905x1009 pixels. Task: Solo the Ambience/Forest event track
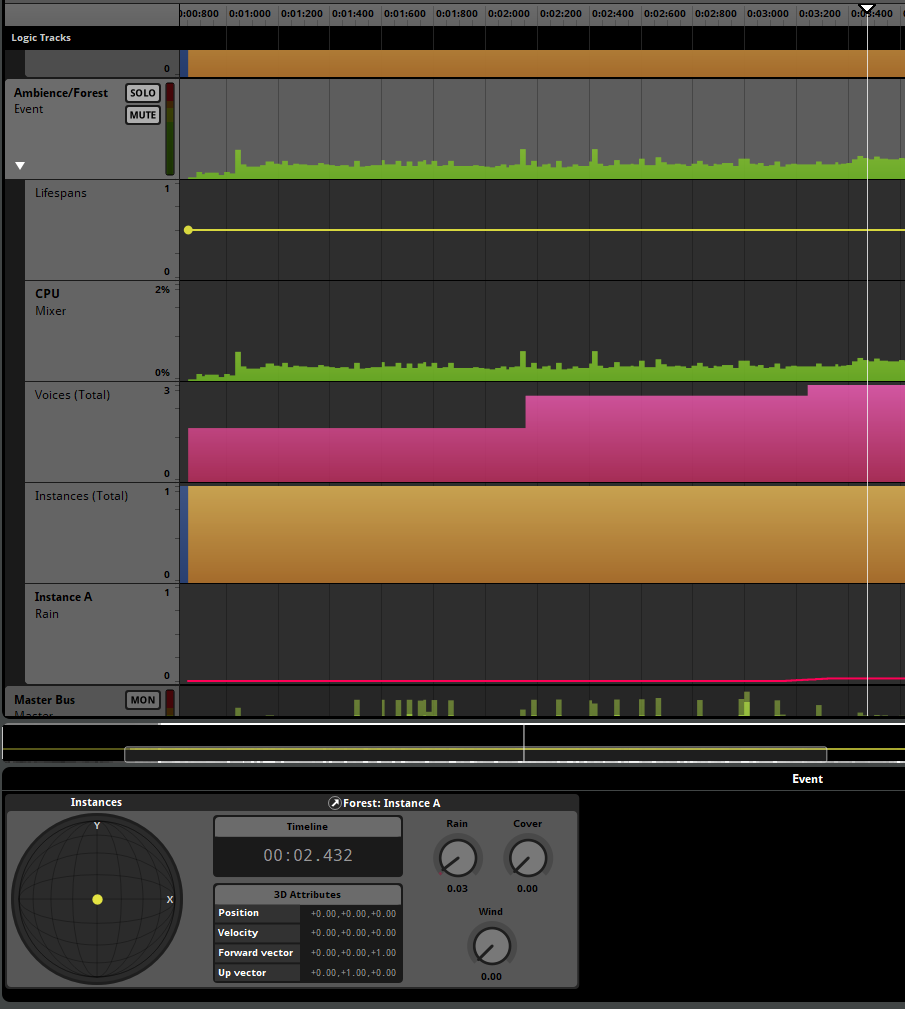pyautogui.click(x=142, y=92)
